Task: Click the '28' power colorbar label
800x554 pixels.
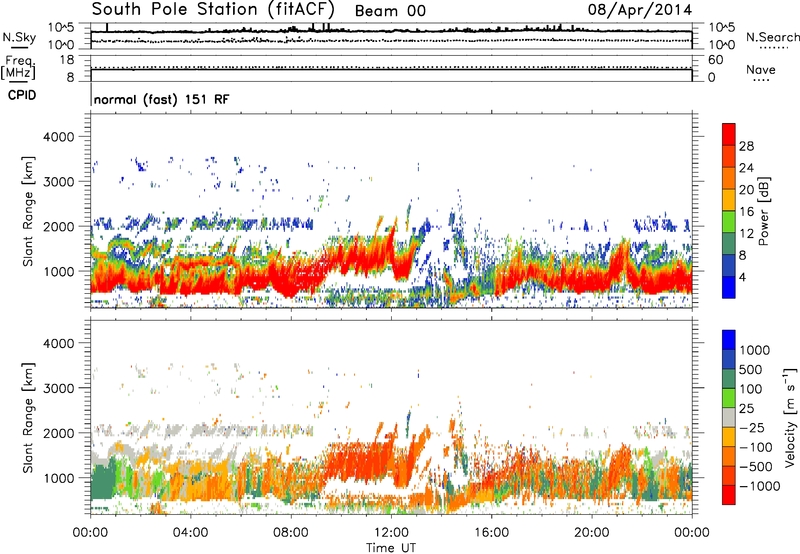Action: point(746,146)
